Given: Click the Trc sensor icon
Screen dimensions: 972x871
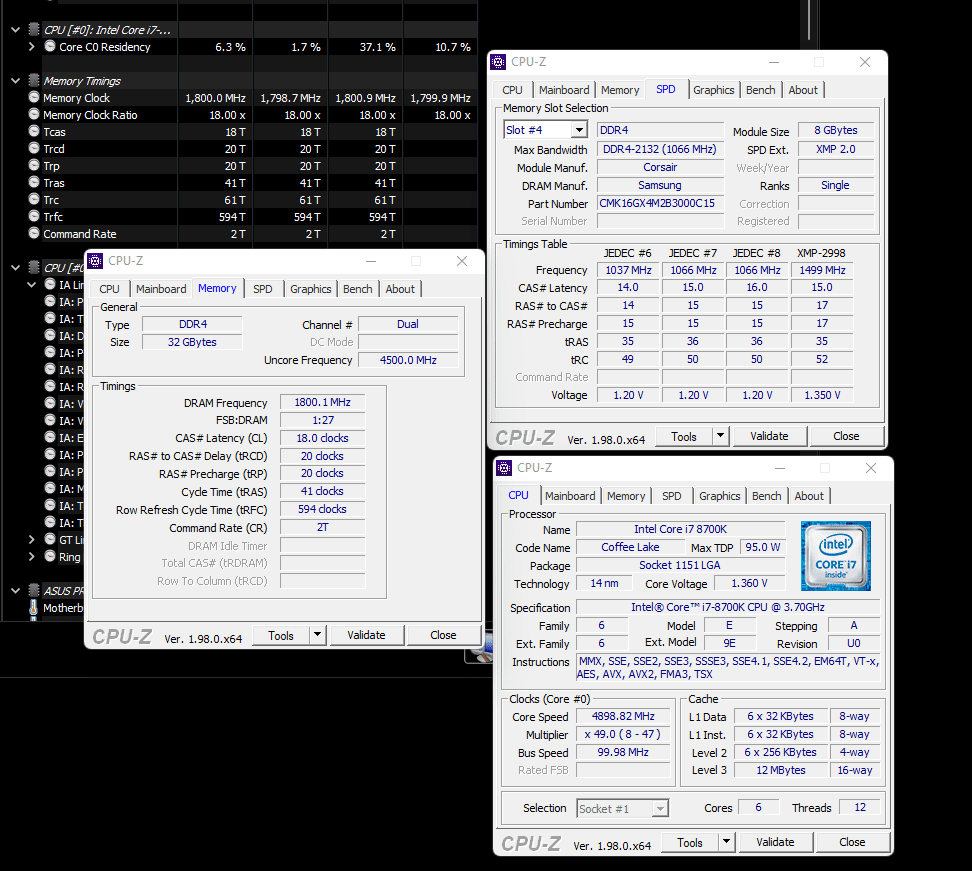Looking at the screenshot, I should point(34,200).
